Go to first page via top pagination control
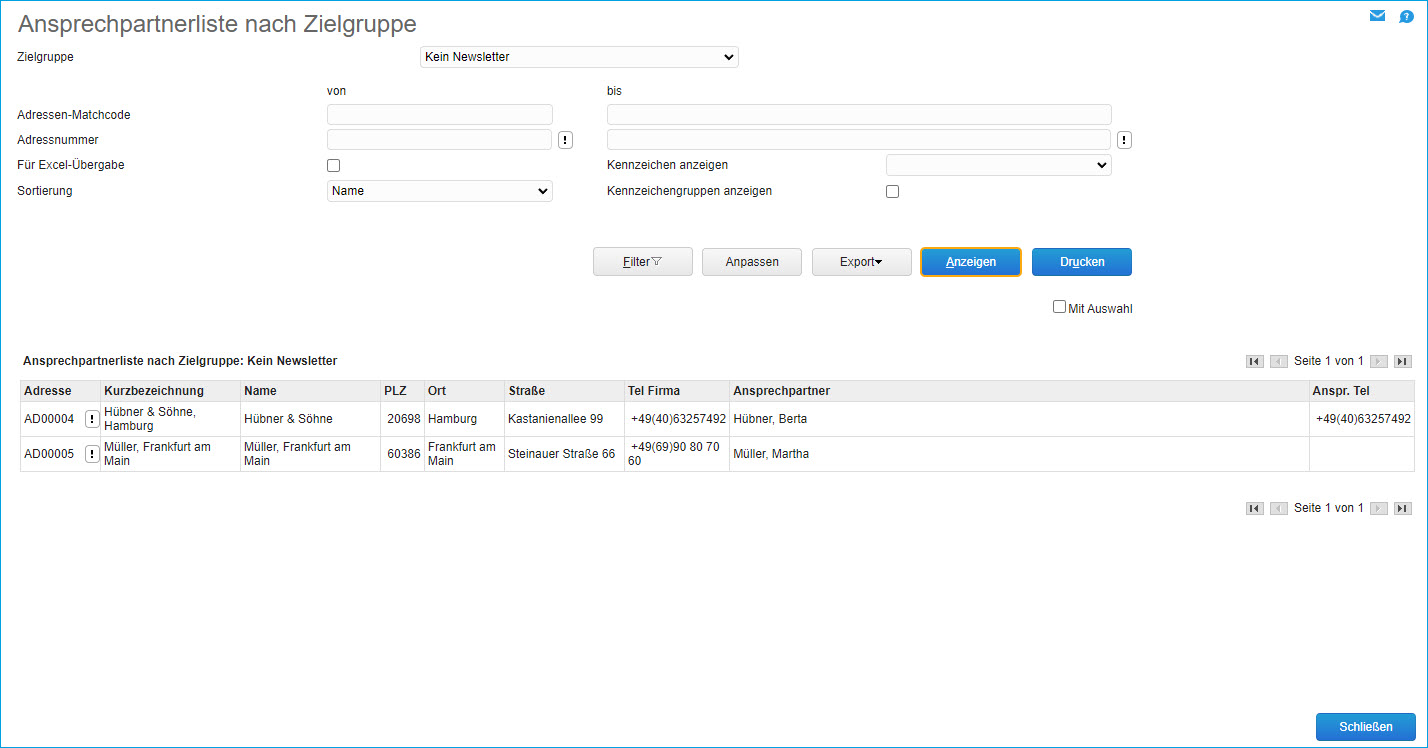Viewport: 1428px width, 748px height. click(x=1255, y=361)
